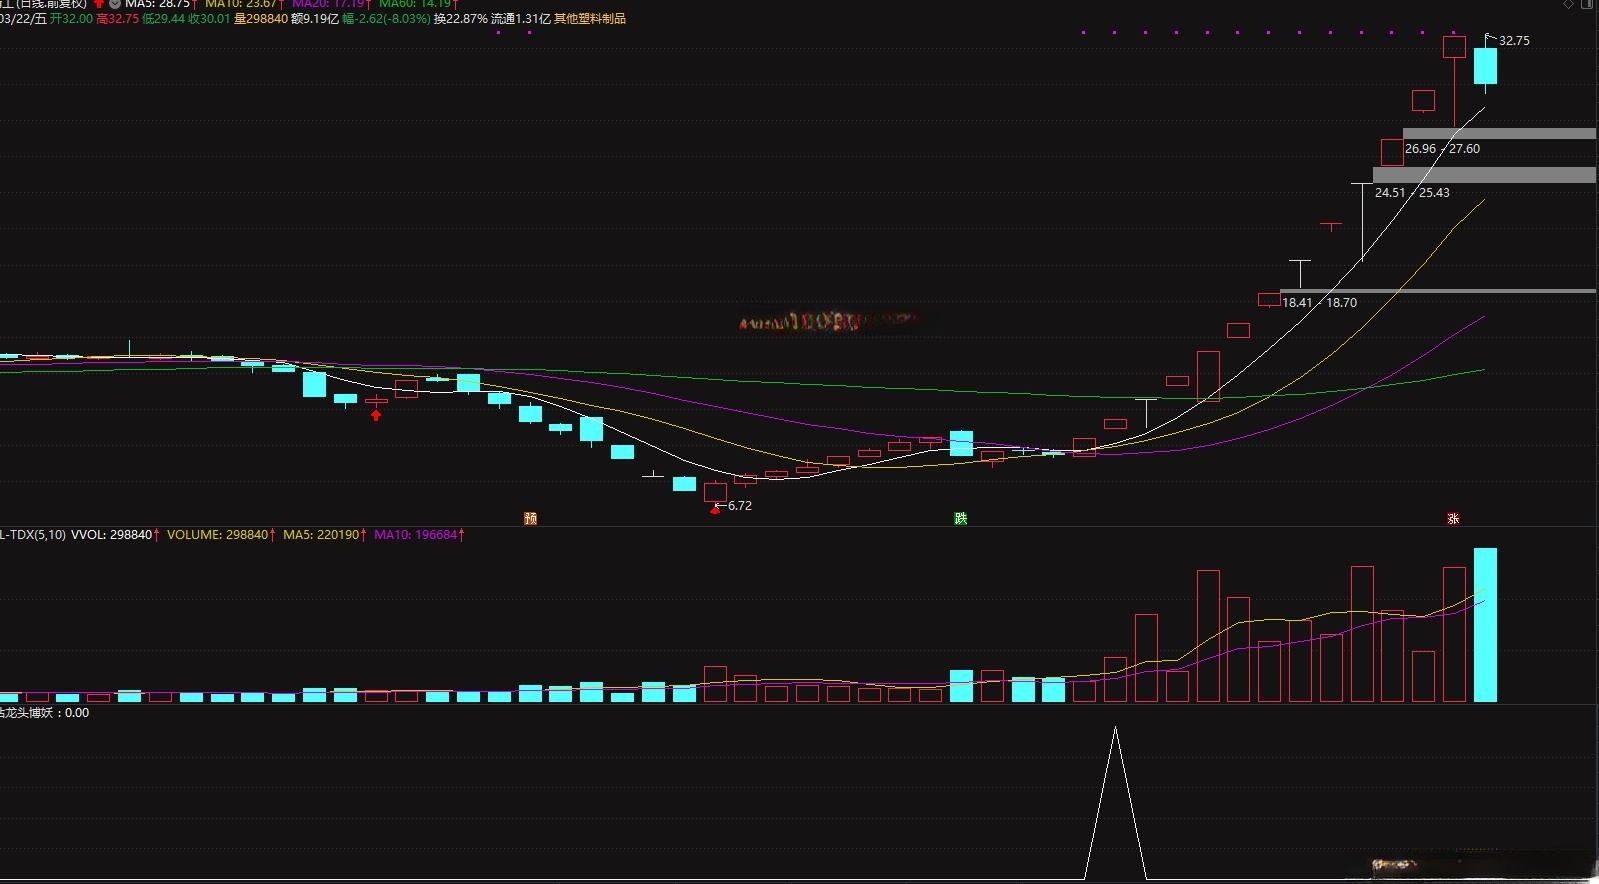Click the red 涨 event marker
Screen dimensions: 1599x884
tap(1453, 518)
